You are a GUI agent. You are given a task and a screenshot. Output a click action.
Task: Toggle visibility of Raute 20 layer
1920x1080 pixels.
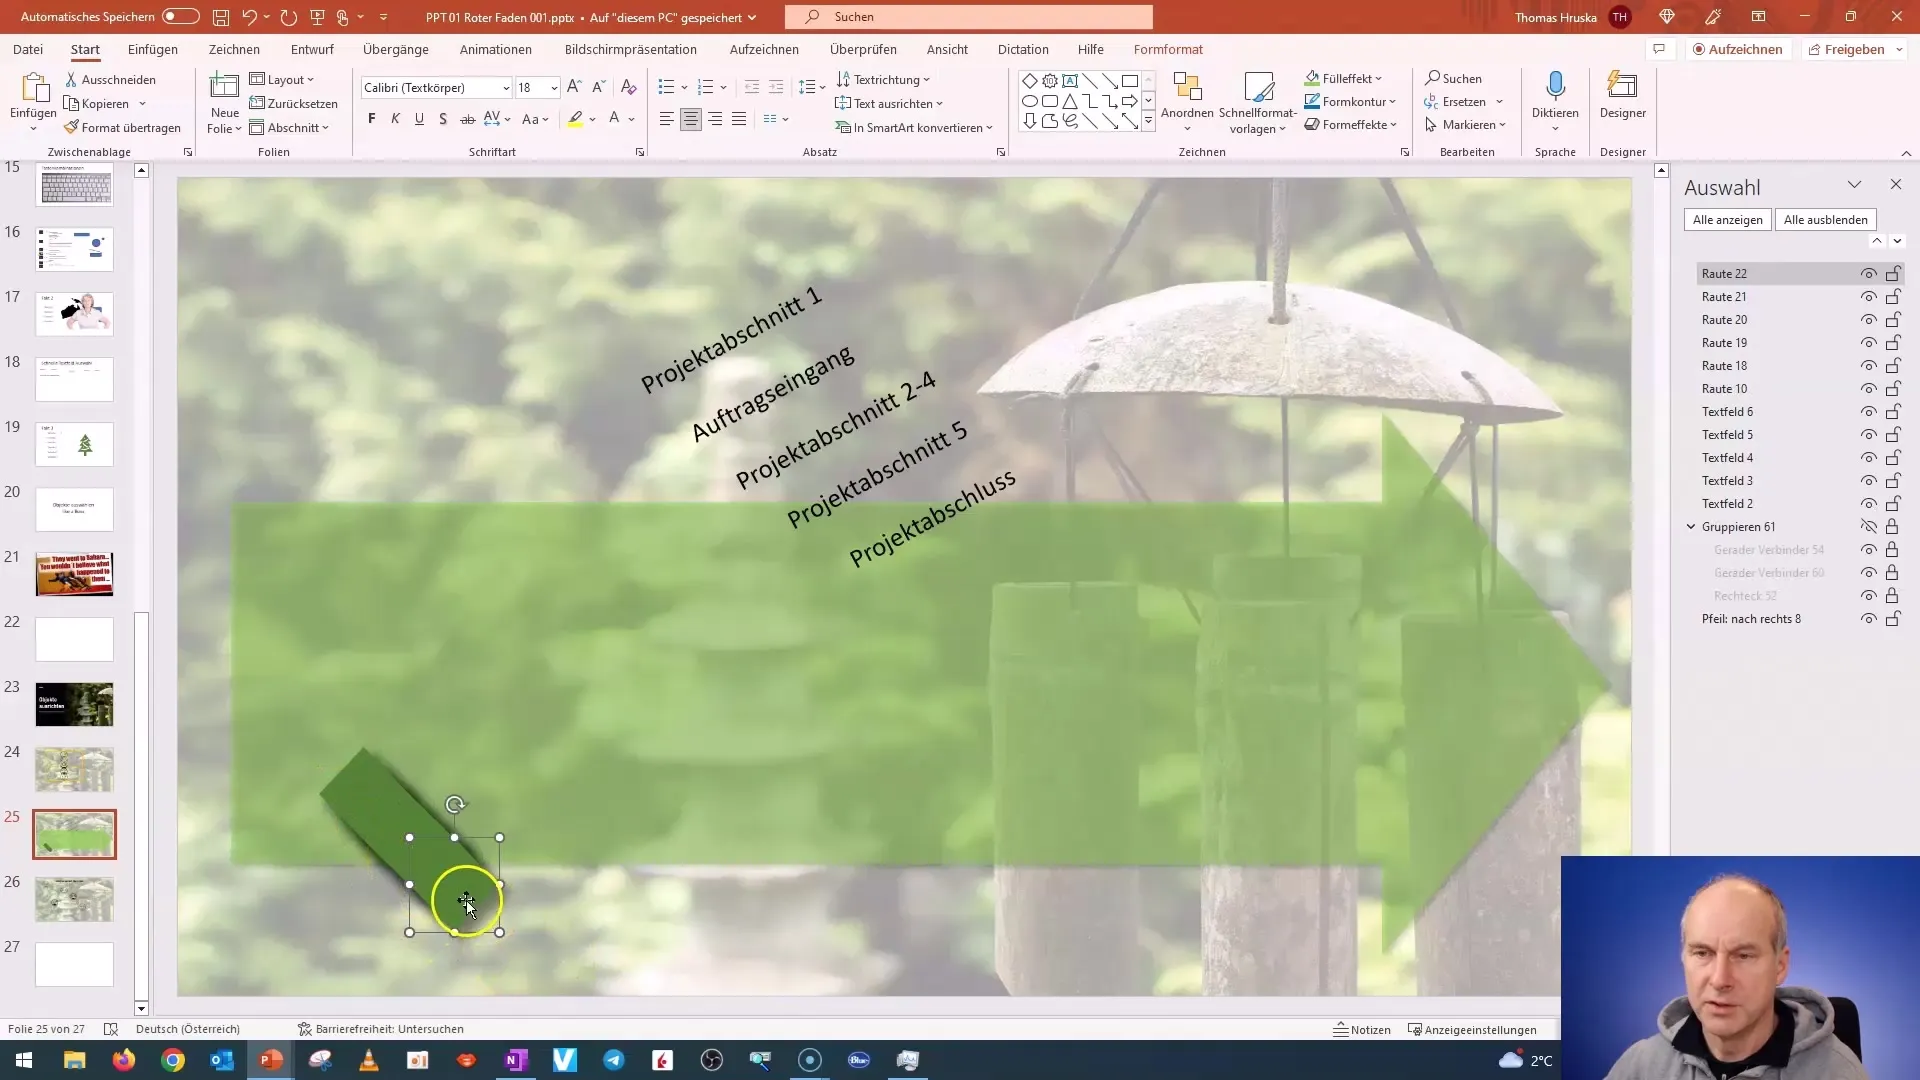point(1869,319)
